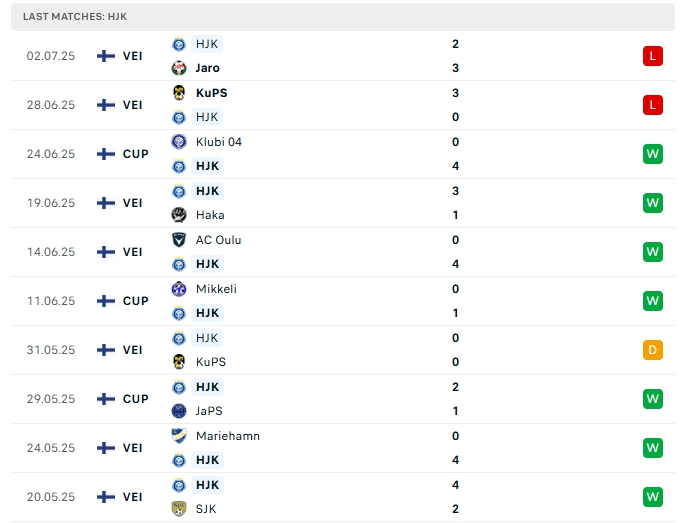Screen dimensions: 686x523
Task: Click the red L badge for Jaro match
Action: pyautogui.click(x=653, y=56)
